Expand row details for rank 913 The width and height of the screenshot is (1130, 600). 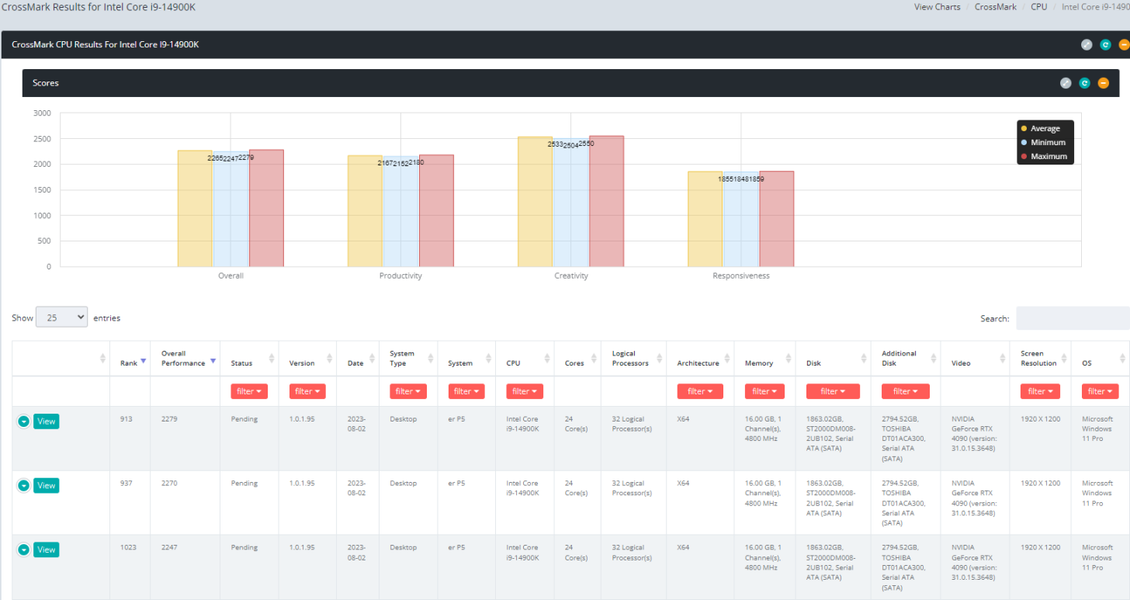click(x=24, y=421)
